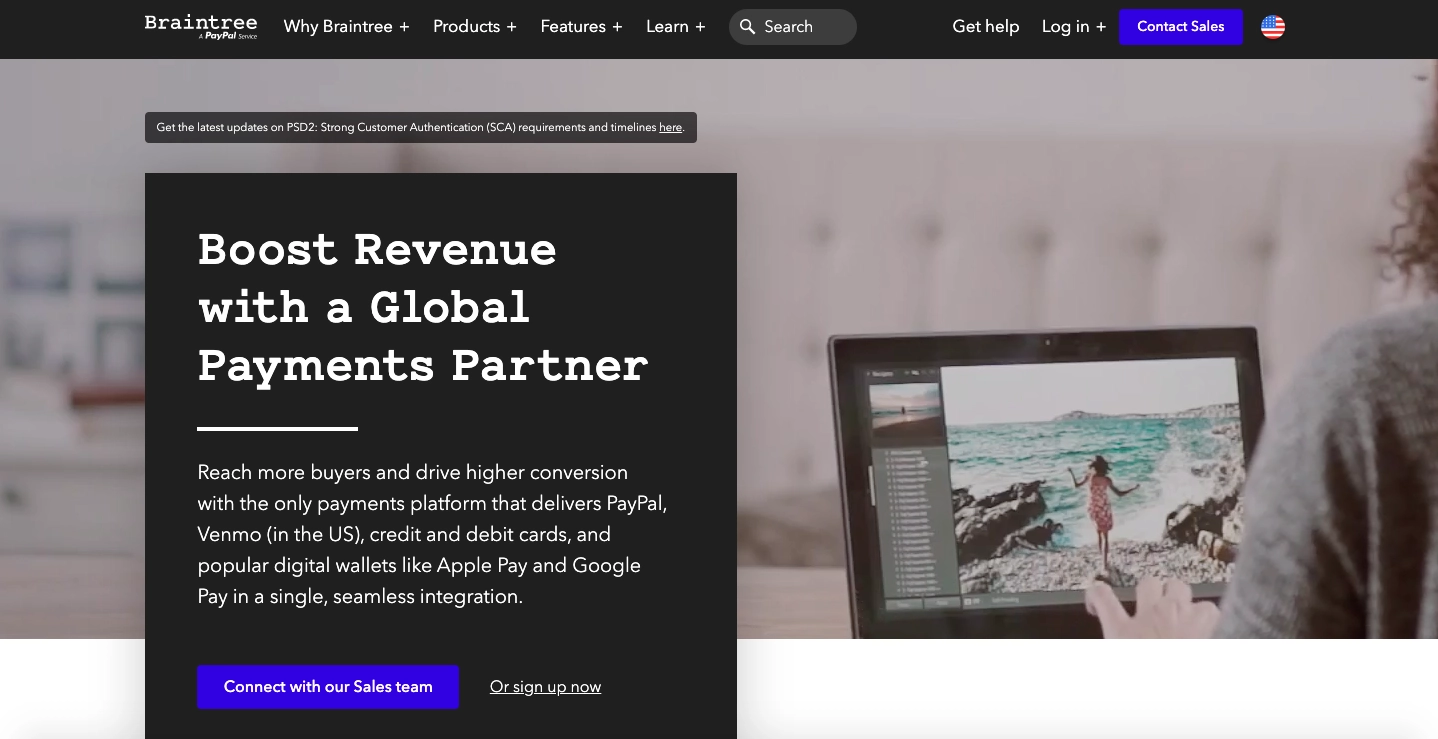Expand the Products menu
1438x739 pixels.
coord(475,27)
